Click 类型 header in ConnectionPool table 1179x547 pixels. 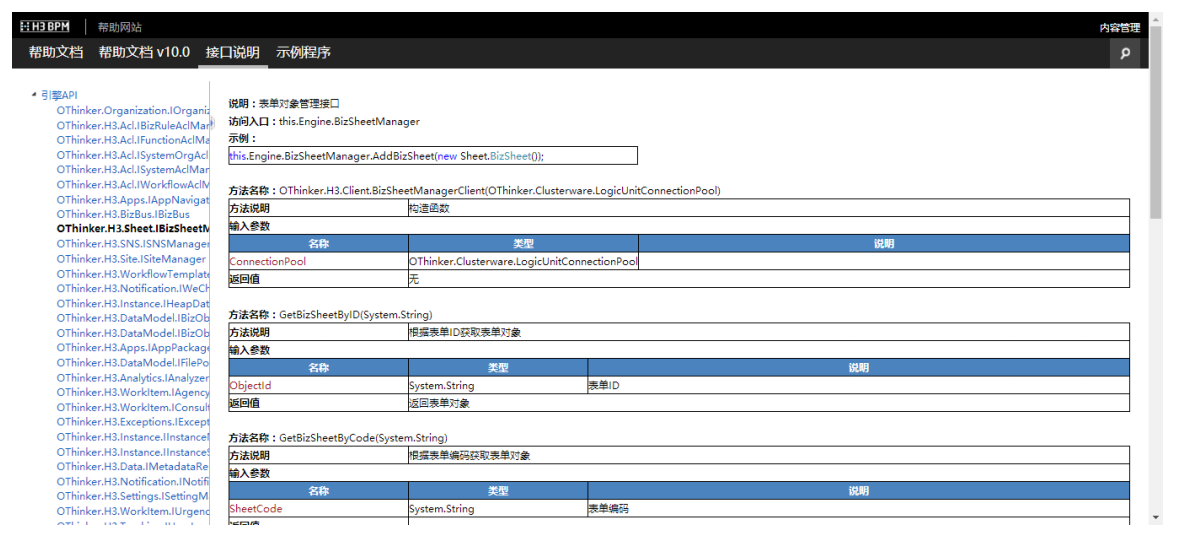[x=523, y=244]
